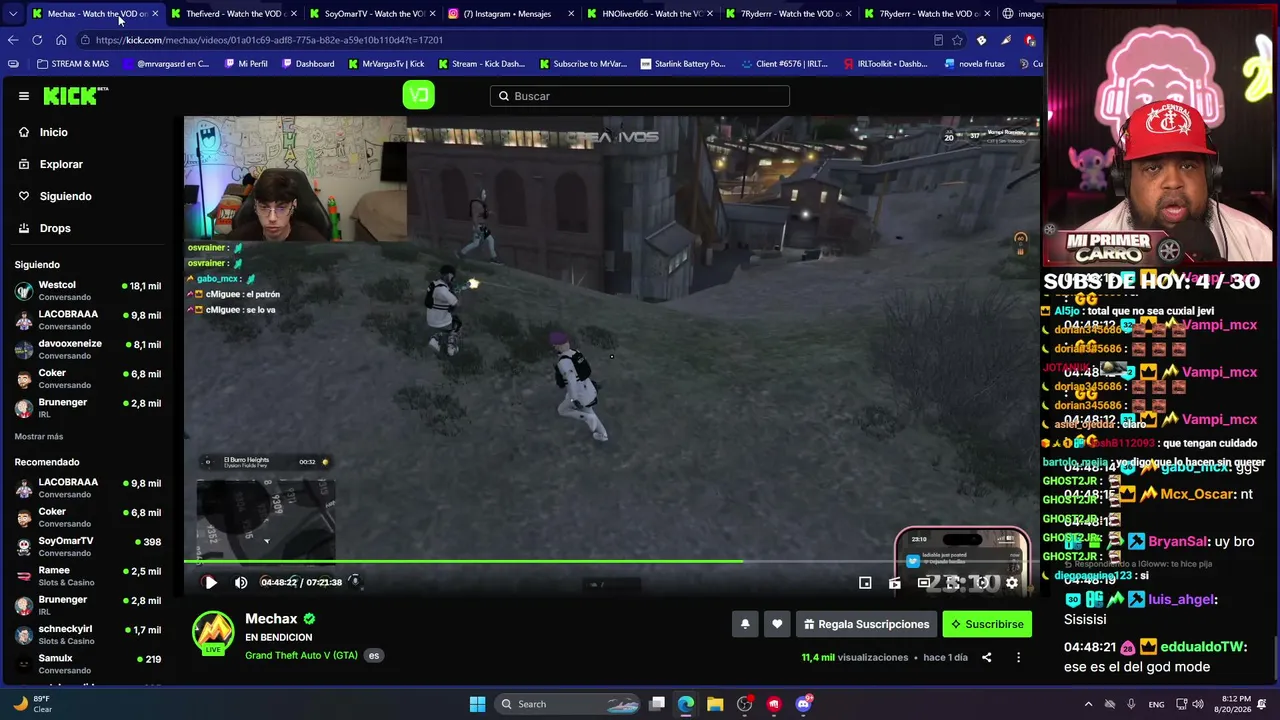Open Grand Theft Auto V category link
The height and width of the screenshot is (720, 1280).
pyautogui.click(x=301, y=655)
